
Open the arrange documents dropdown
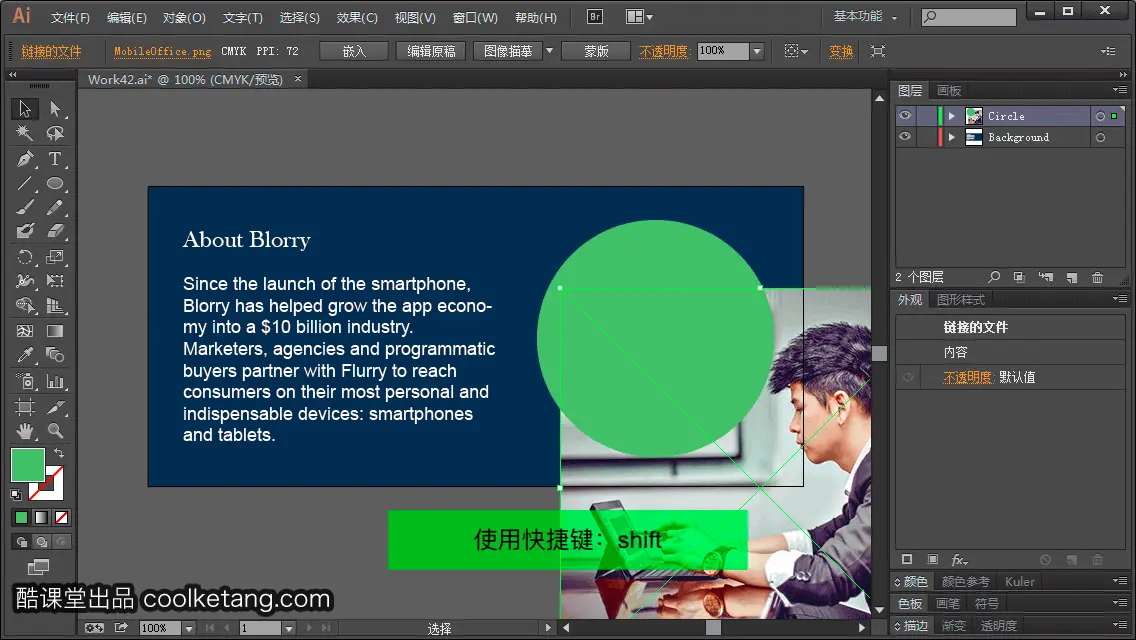click(x=638, y=17)
